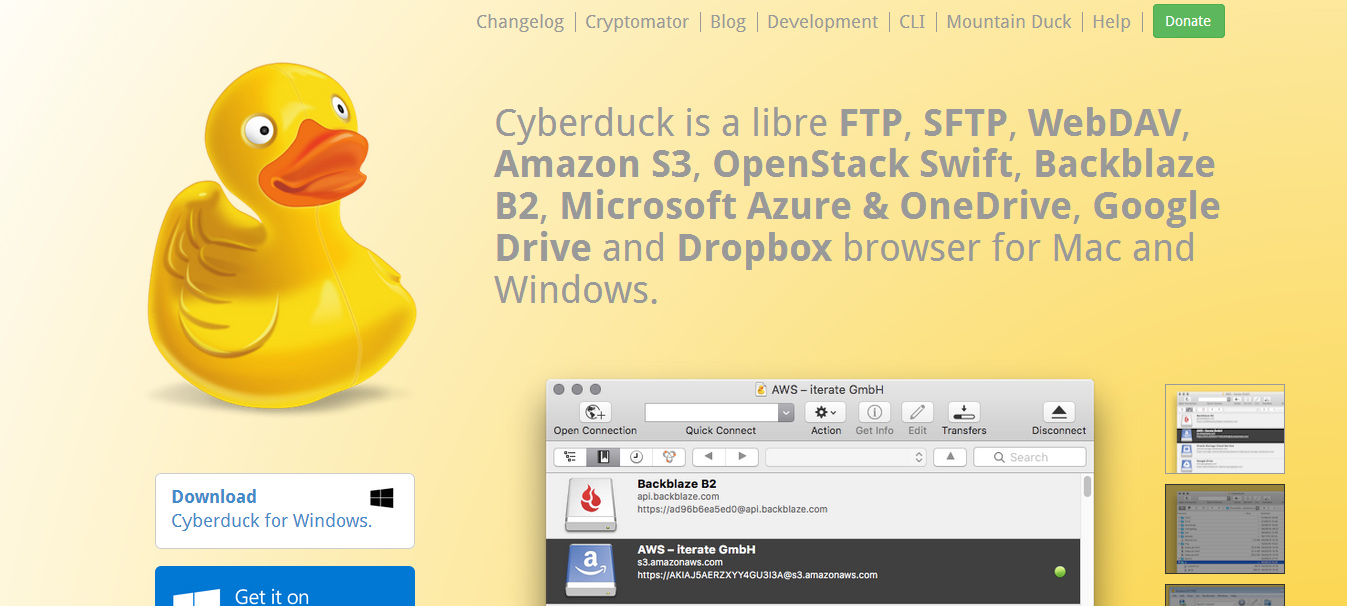Image resolution: width=1347 pixels, height=606 pixels.
Task: Open the Blog nav link
Action: 728,21
